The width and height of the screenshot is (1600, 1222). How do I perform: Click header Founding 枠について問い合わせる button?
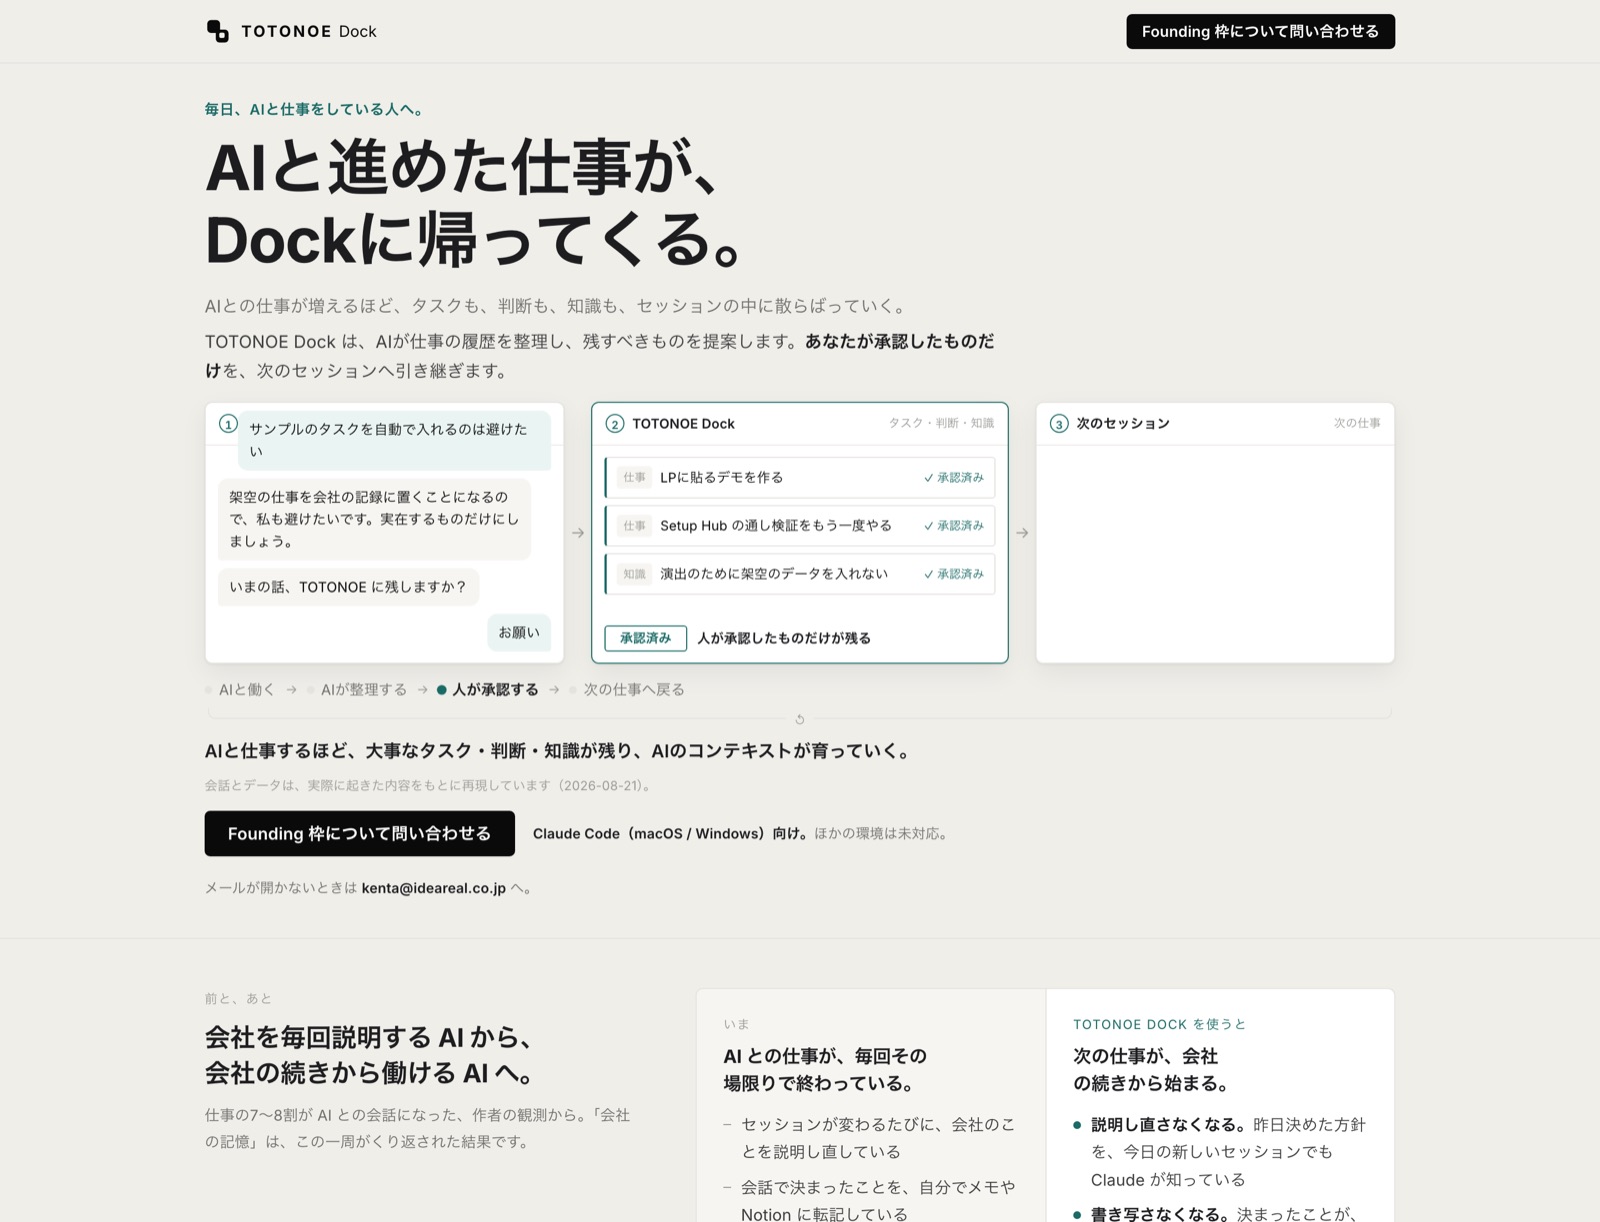tap(1260, 31)
